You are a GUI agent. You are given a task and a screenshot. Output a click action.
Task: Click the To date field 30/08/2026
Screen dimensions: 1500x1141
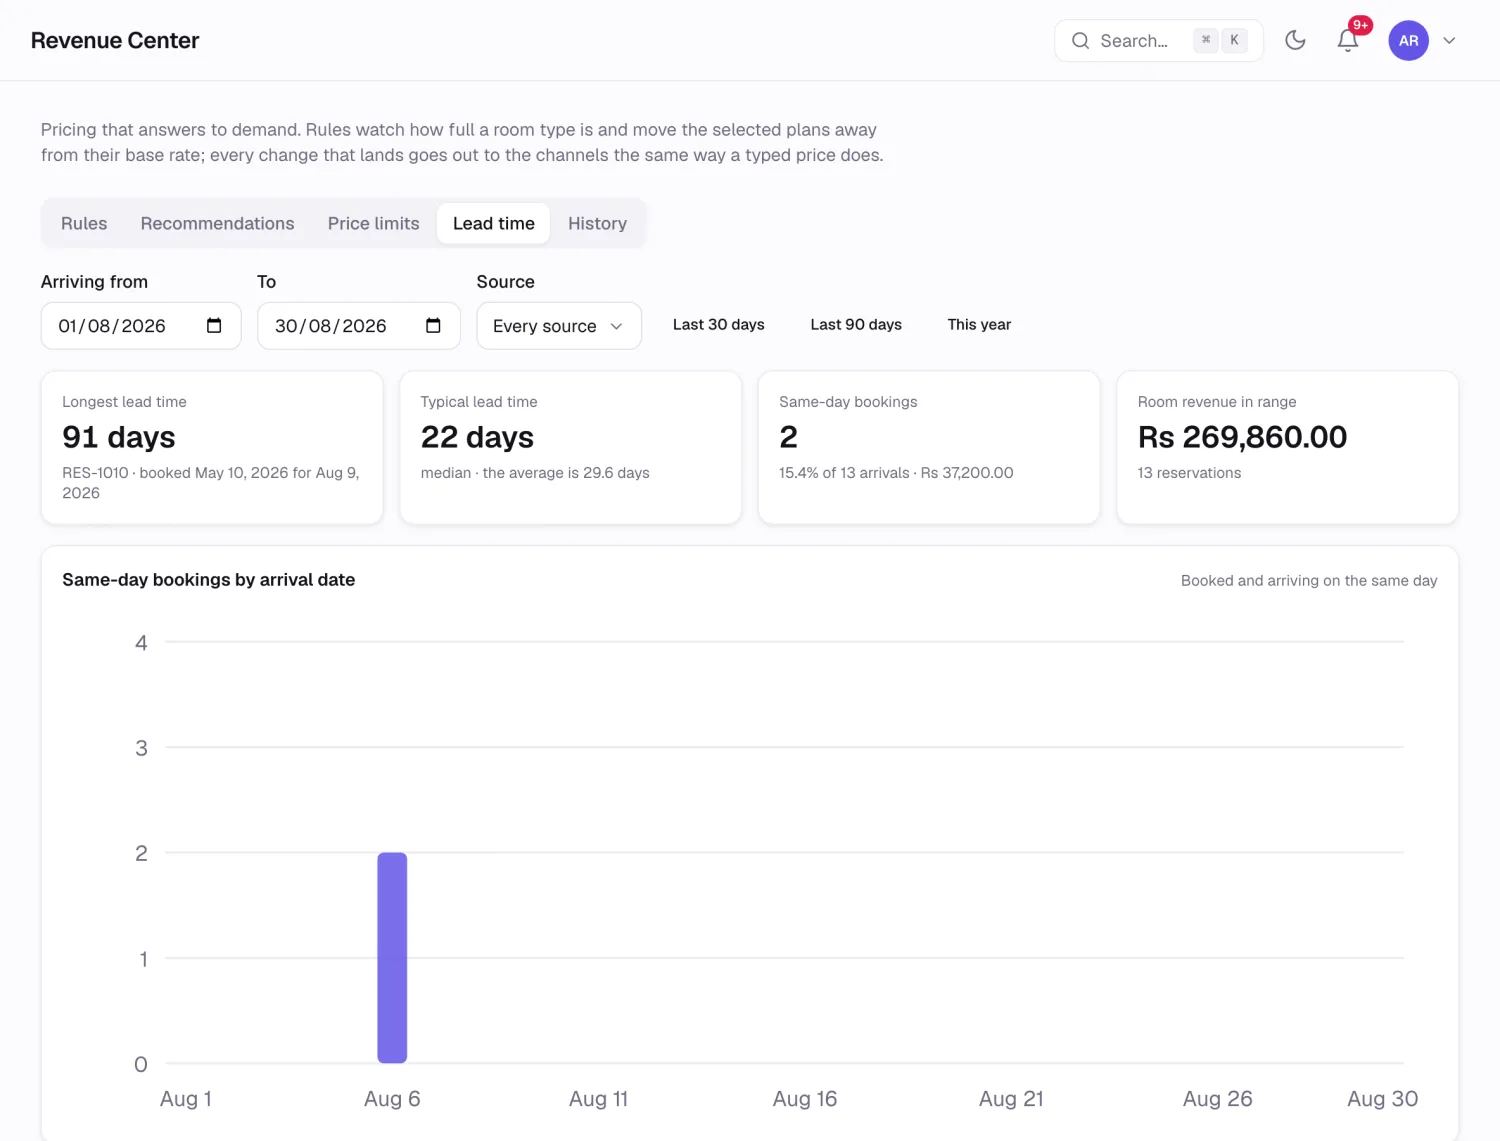pyautogui.click(x=359, y=325)
